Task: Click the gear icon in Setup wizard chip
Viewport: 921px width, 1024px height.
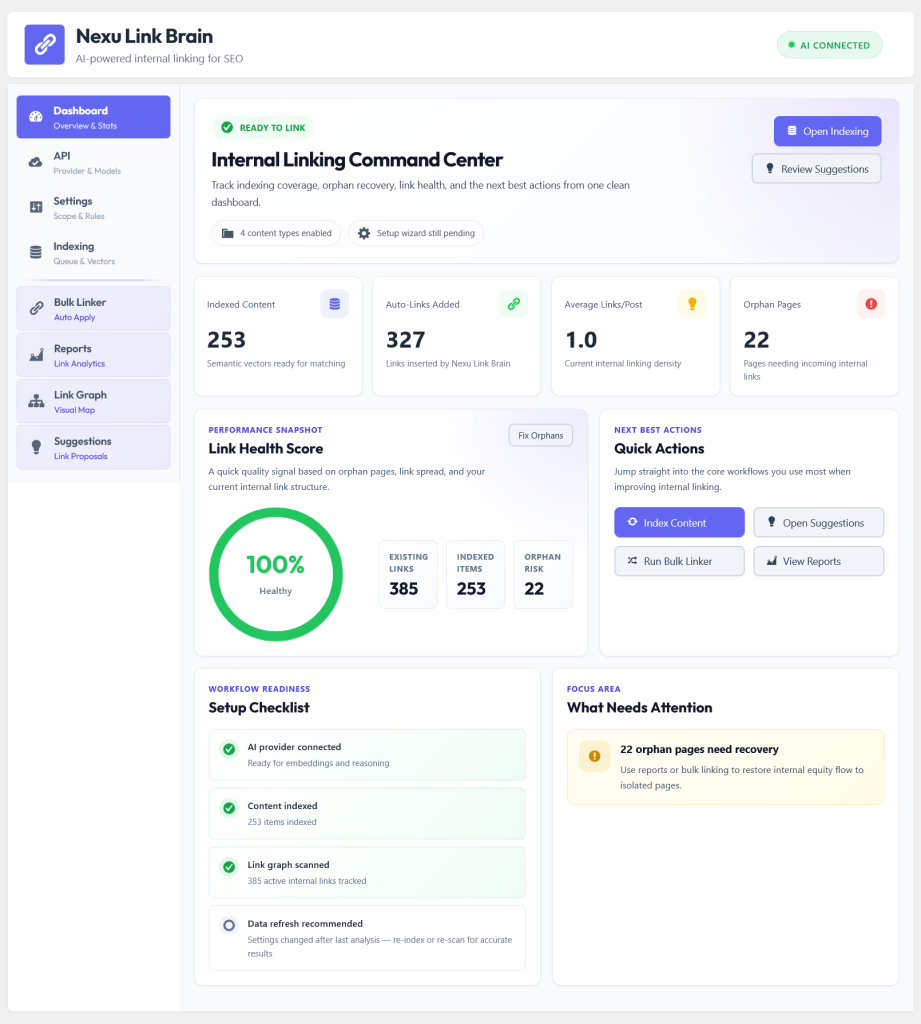Action: (x=364, y=233)
